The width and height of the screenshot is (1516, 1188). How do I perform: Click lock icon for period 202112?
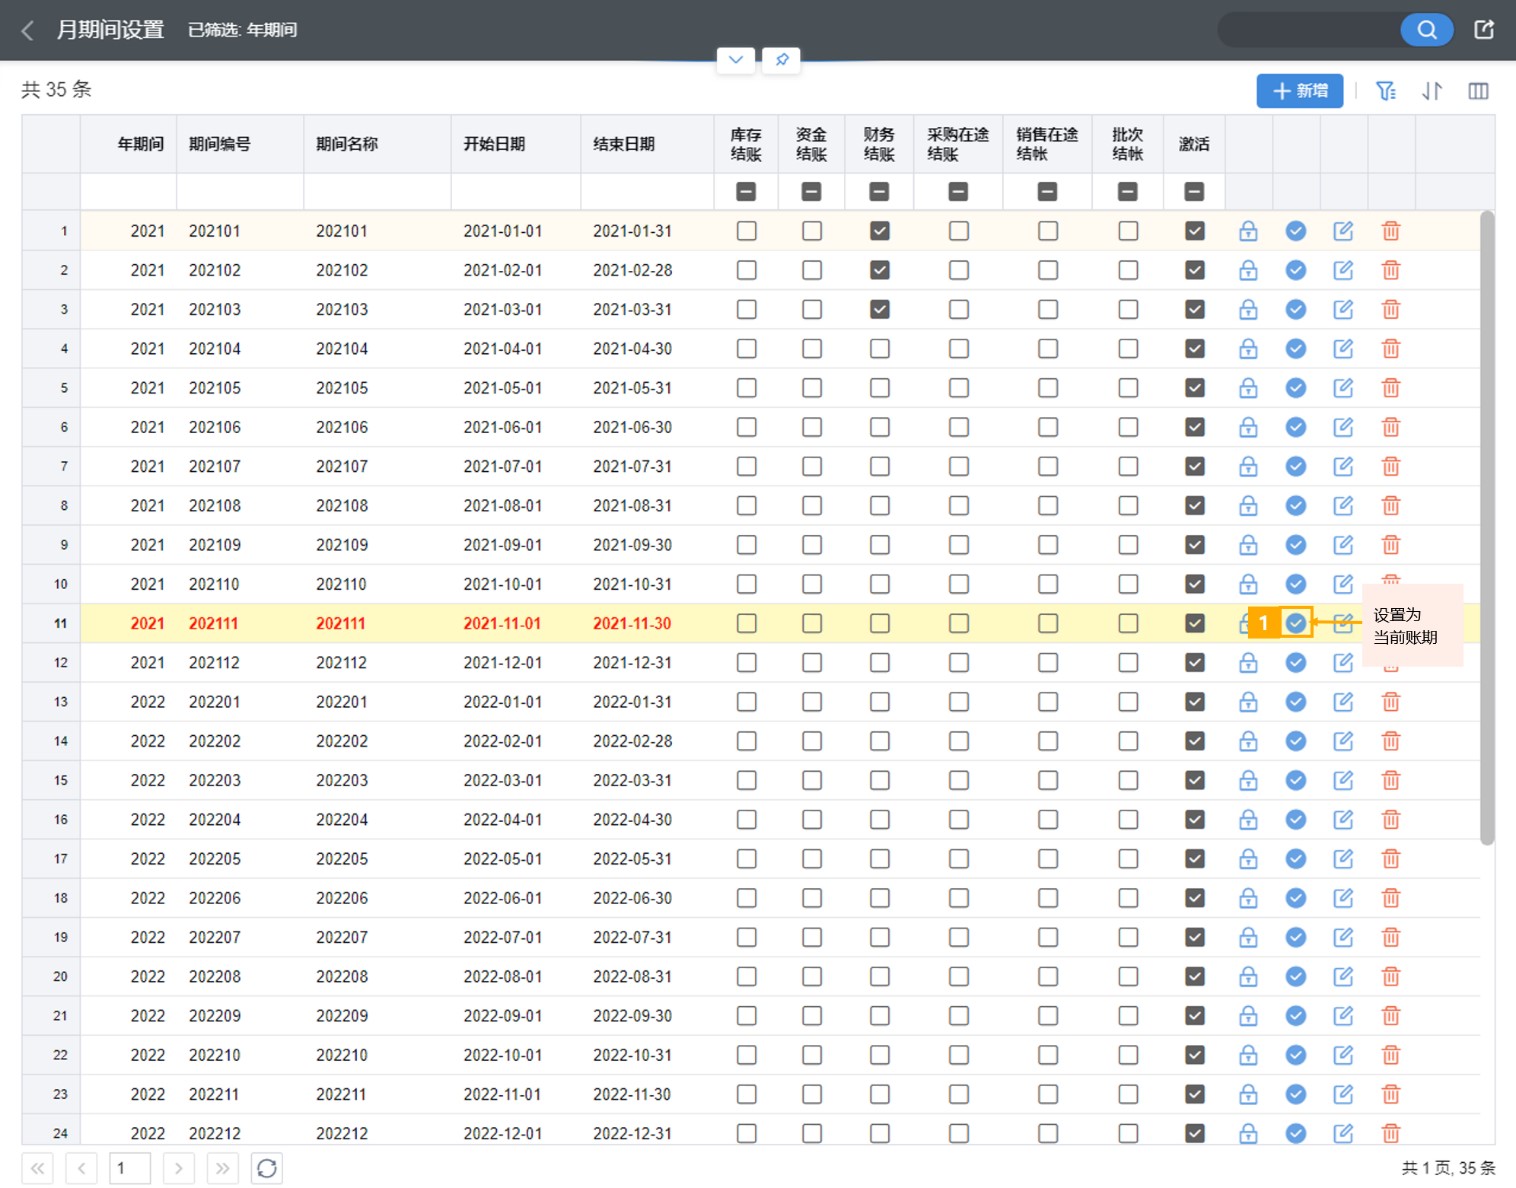pos(1248,663)
